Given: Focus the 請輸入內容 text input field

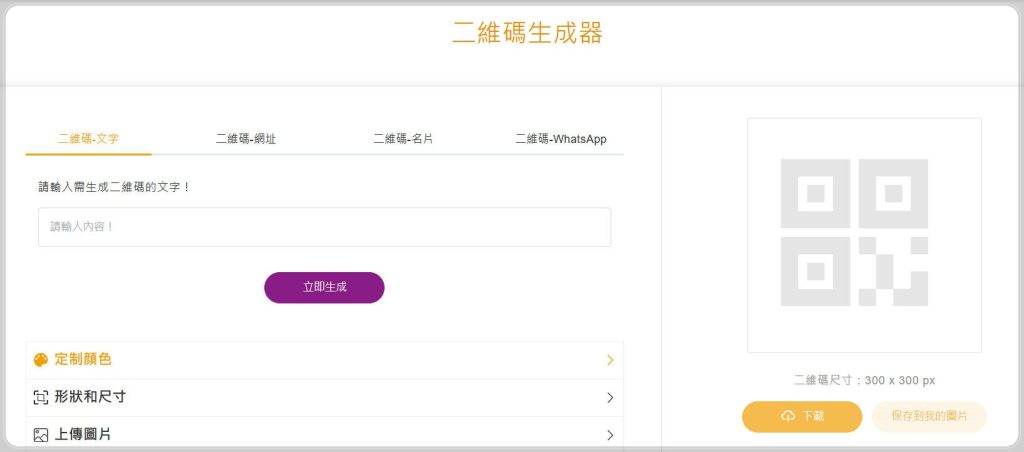Looking at the screenshot, I should [324, 227].
